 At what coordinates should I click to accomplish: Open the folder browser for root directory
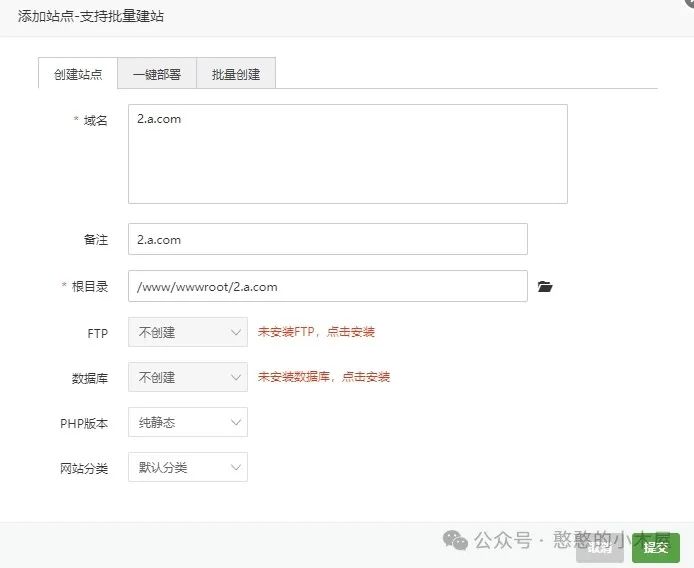click(545, 287)
